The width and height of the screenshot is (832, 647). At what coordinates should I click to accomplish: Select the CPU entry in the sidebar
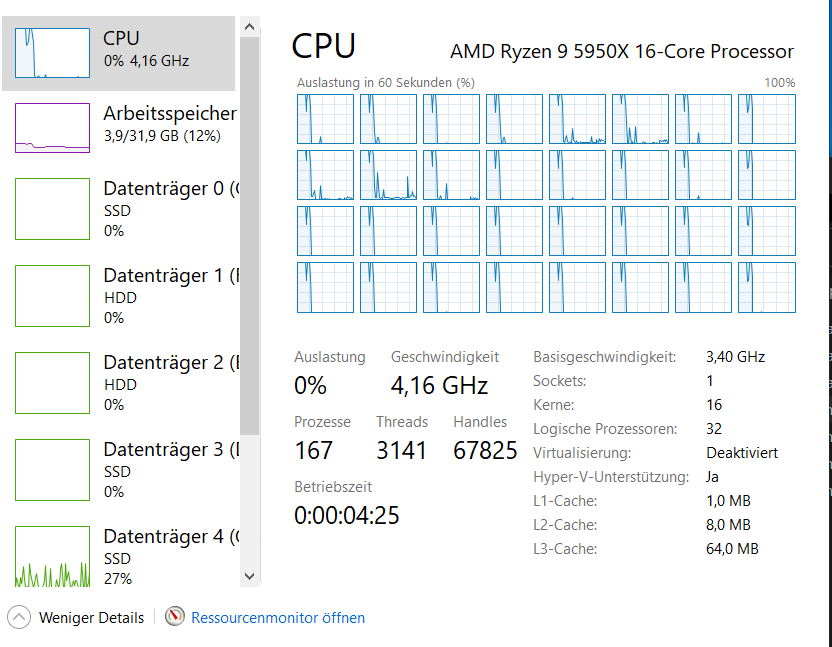coord(118,53)
